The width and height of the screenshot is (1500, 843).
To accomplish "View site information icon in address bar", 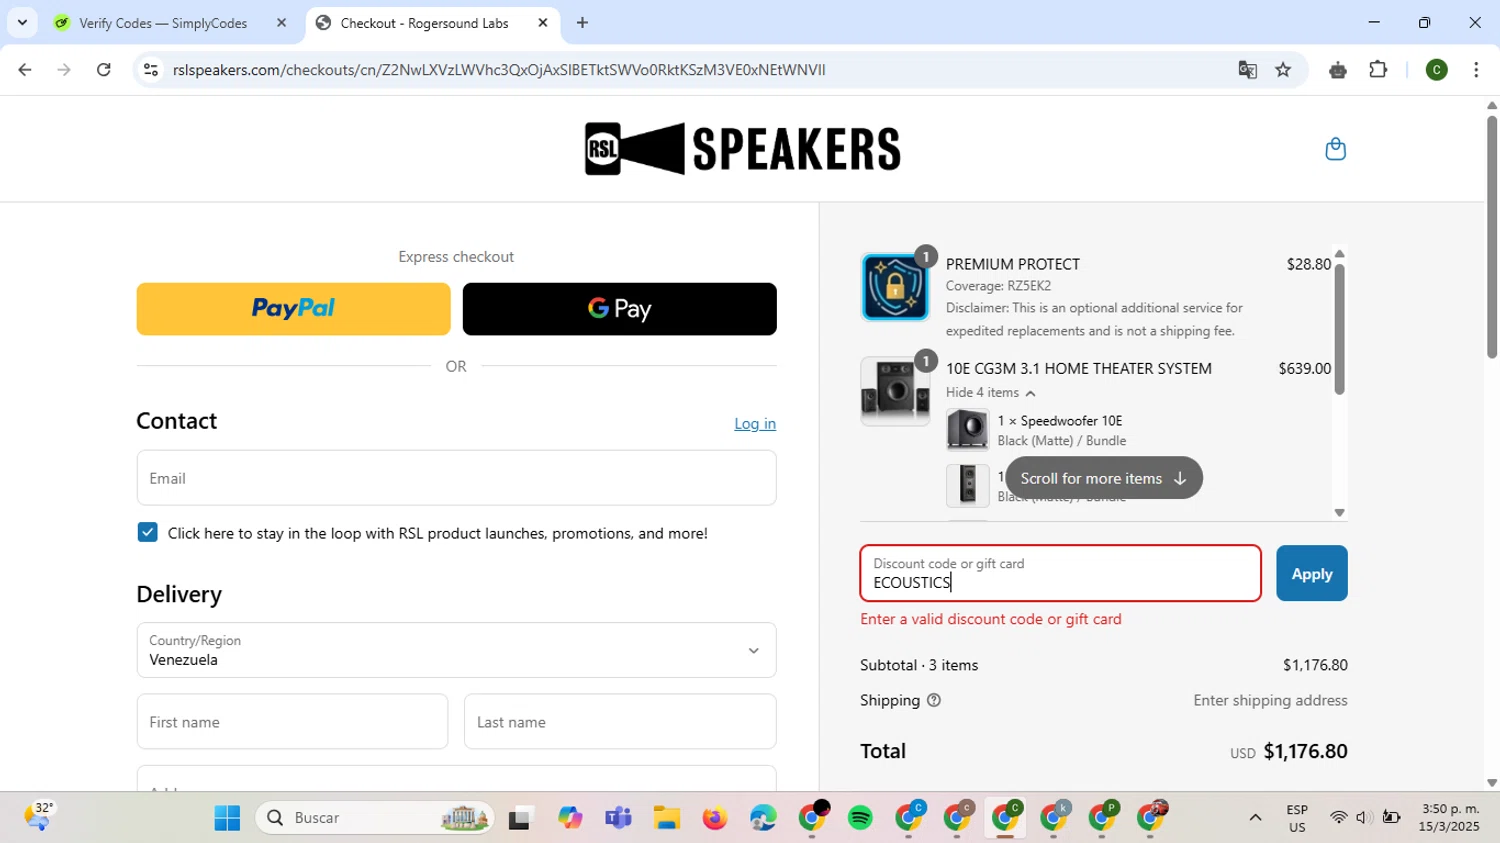I will tap(151, 70).
